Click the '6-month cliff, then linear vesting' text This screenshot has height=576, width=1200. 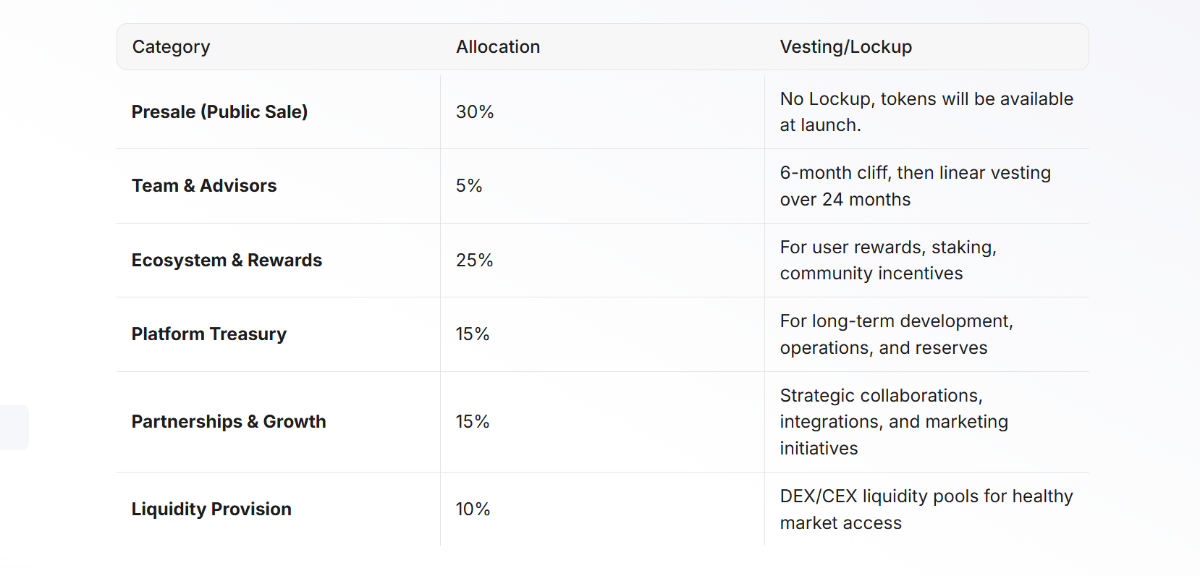[915, 173]
